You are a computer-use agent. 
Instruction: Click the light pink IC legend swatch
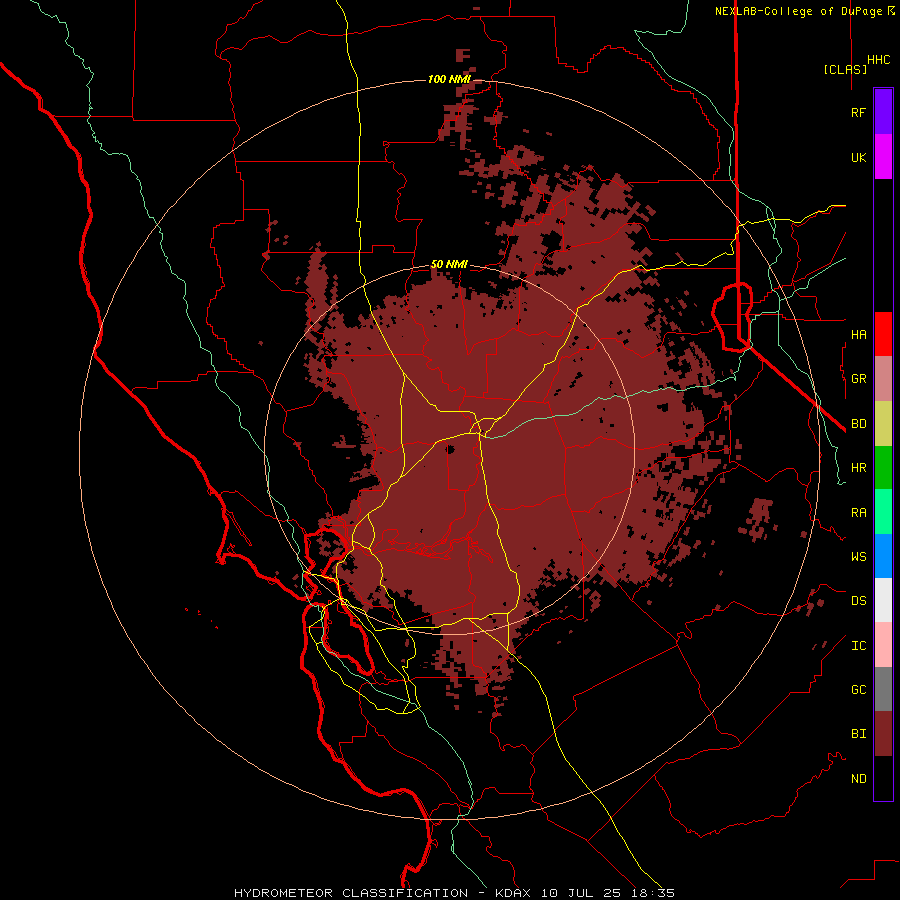click(x=883, y=645)
